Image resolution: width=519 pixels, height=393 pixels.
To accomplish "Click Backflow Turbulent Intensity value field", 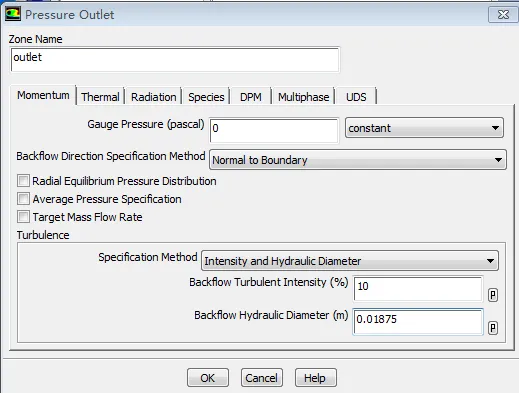I will [x=418, y=289].
